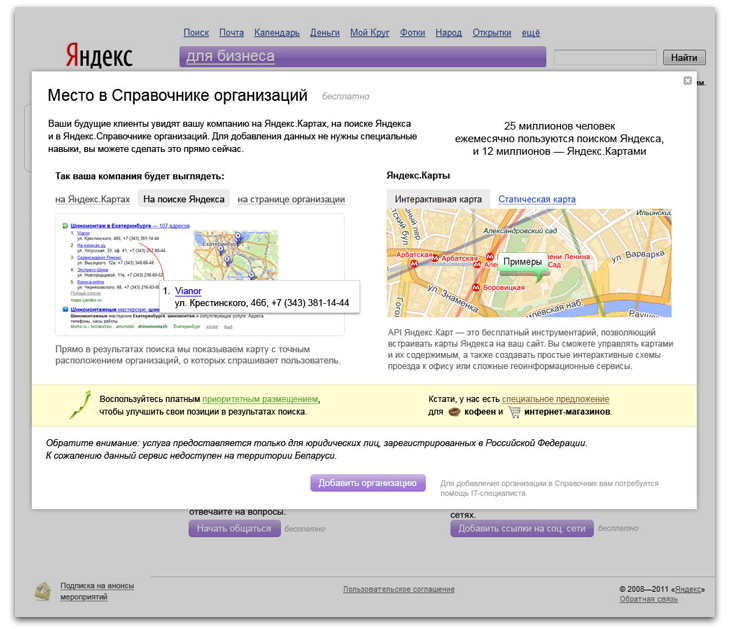
Task: Open the Vianor link in the callout
Action: pyautogui.click(x=188, y=291)
